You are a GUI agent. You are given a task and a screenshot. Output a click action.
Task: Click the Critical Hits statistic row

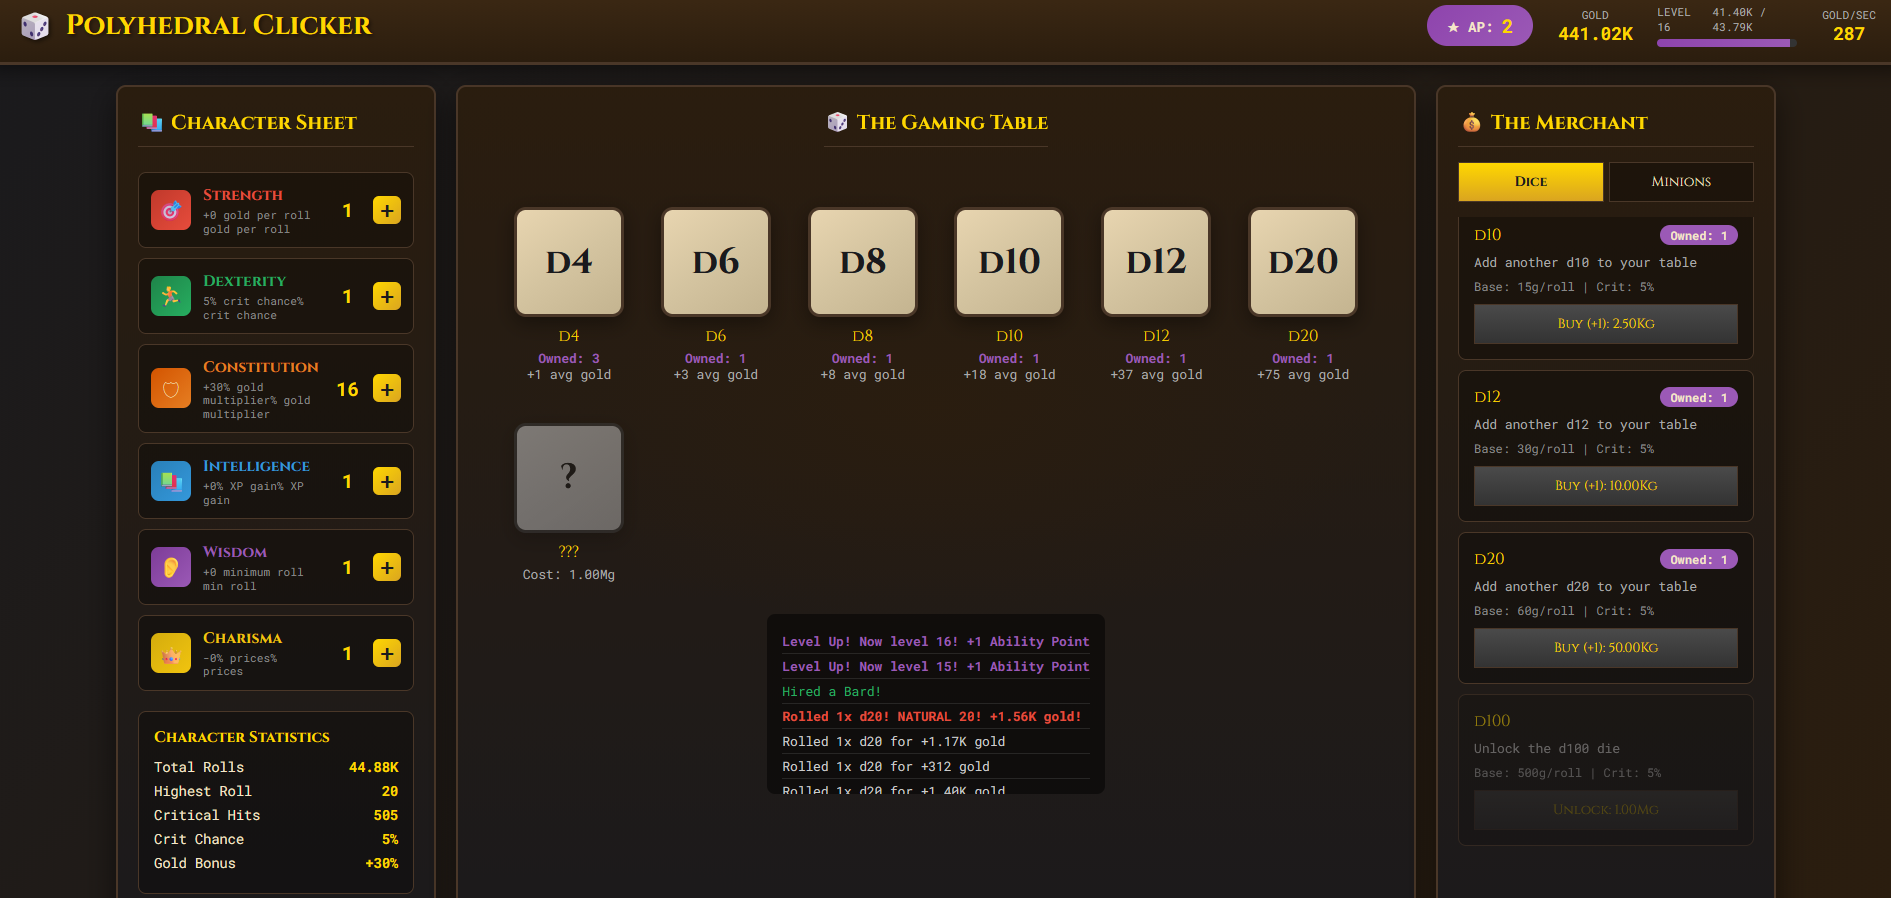tap(276, 815)
